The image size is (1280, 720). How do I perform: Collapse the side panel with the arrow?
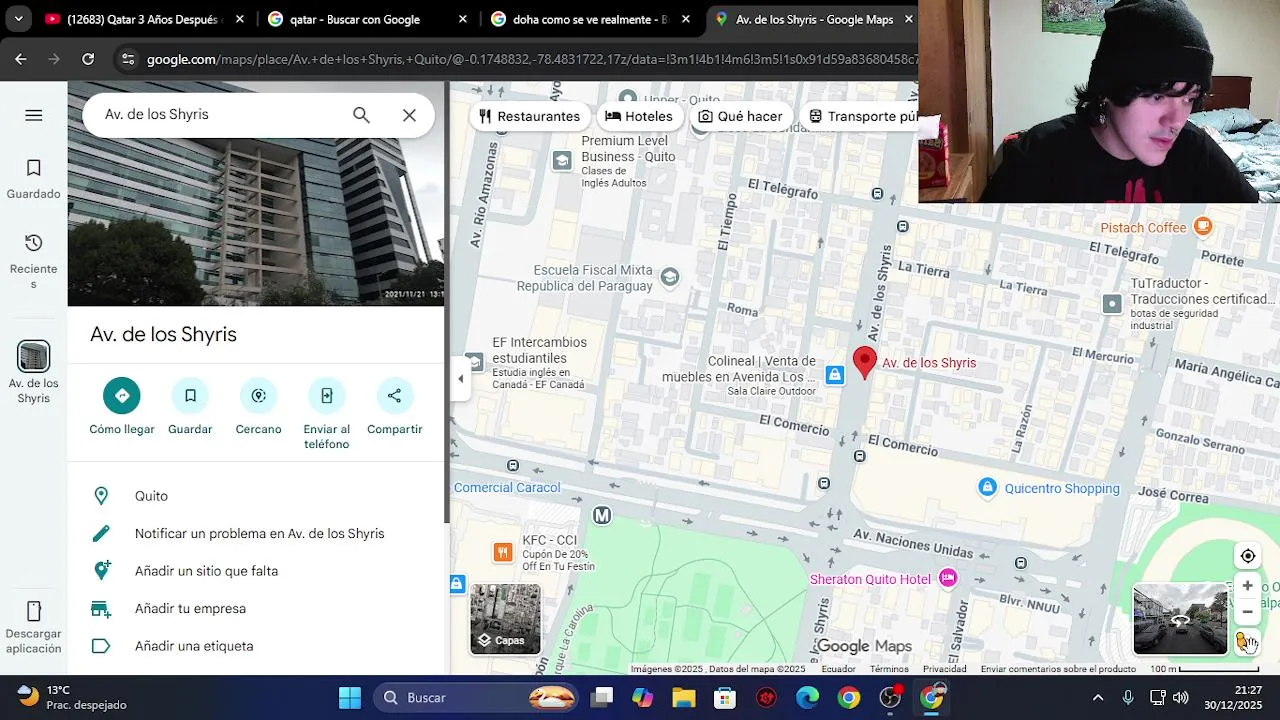(x=460, y=379)
